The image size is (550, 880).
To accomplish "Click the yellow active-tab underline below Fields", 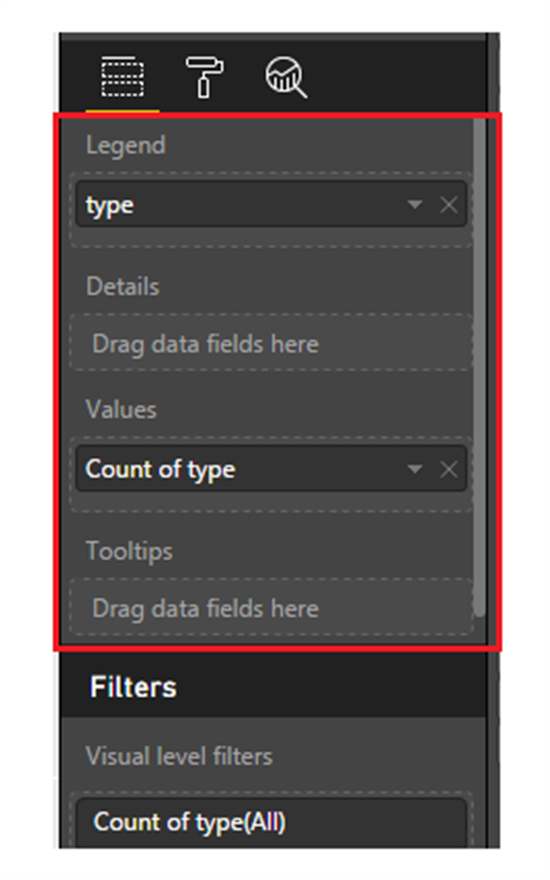I will tap(122, 111).
